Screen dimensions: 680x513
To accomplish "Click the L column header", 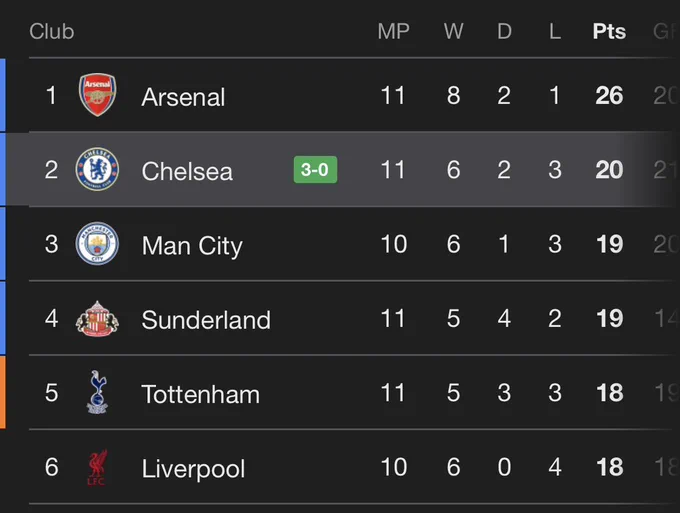I will [555, 31].
